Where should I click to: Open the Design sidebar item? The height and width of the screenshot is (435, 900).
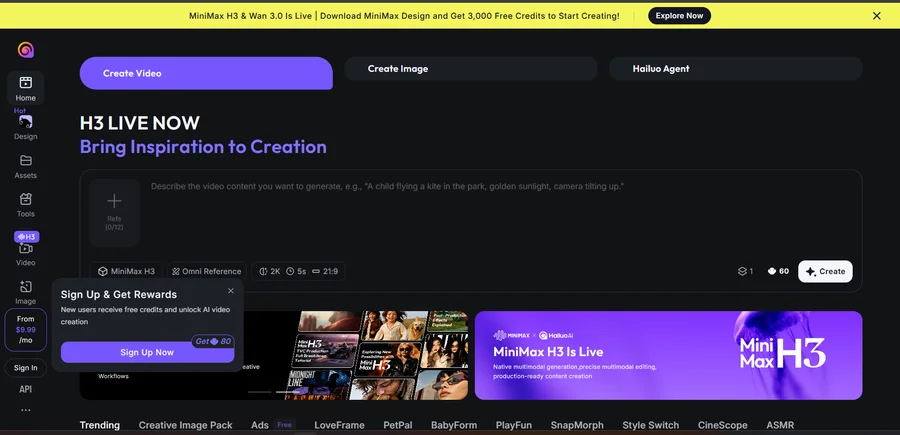point(25,127)
